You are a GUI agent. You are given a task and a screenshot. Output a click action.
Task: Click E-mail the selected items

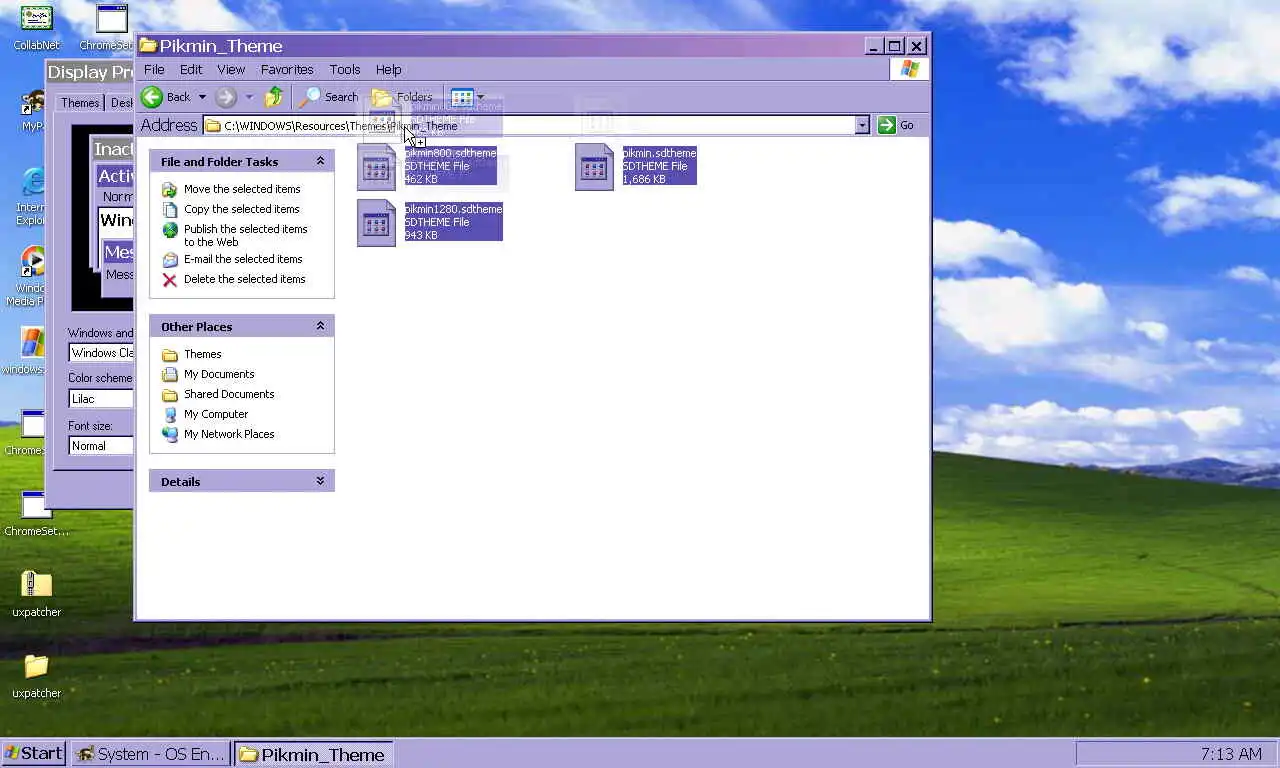tap(243, 259)
